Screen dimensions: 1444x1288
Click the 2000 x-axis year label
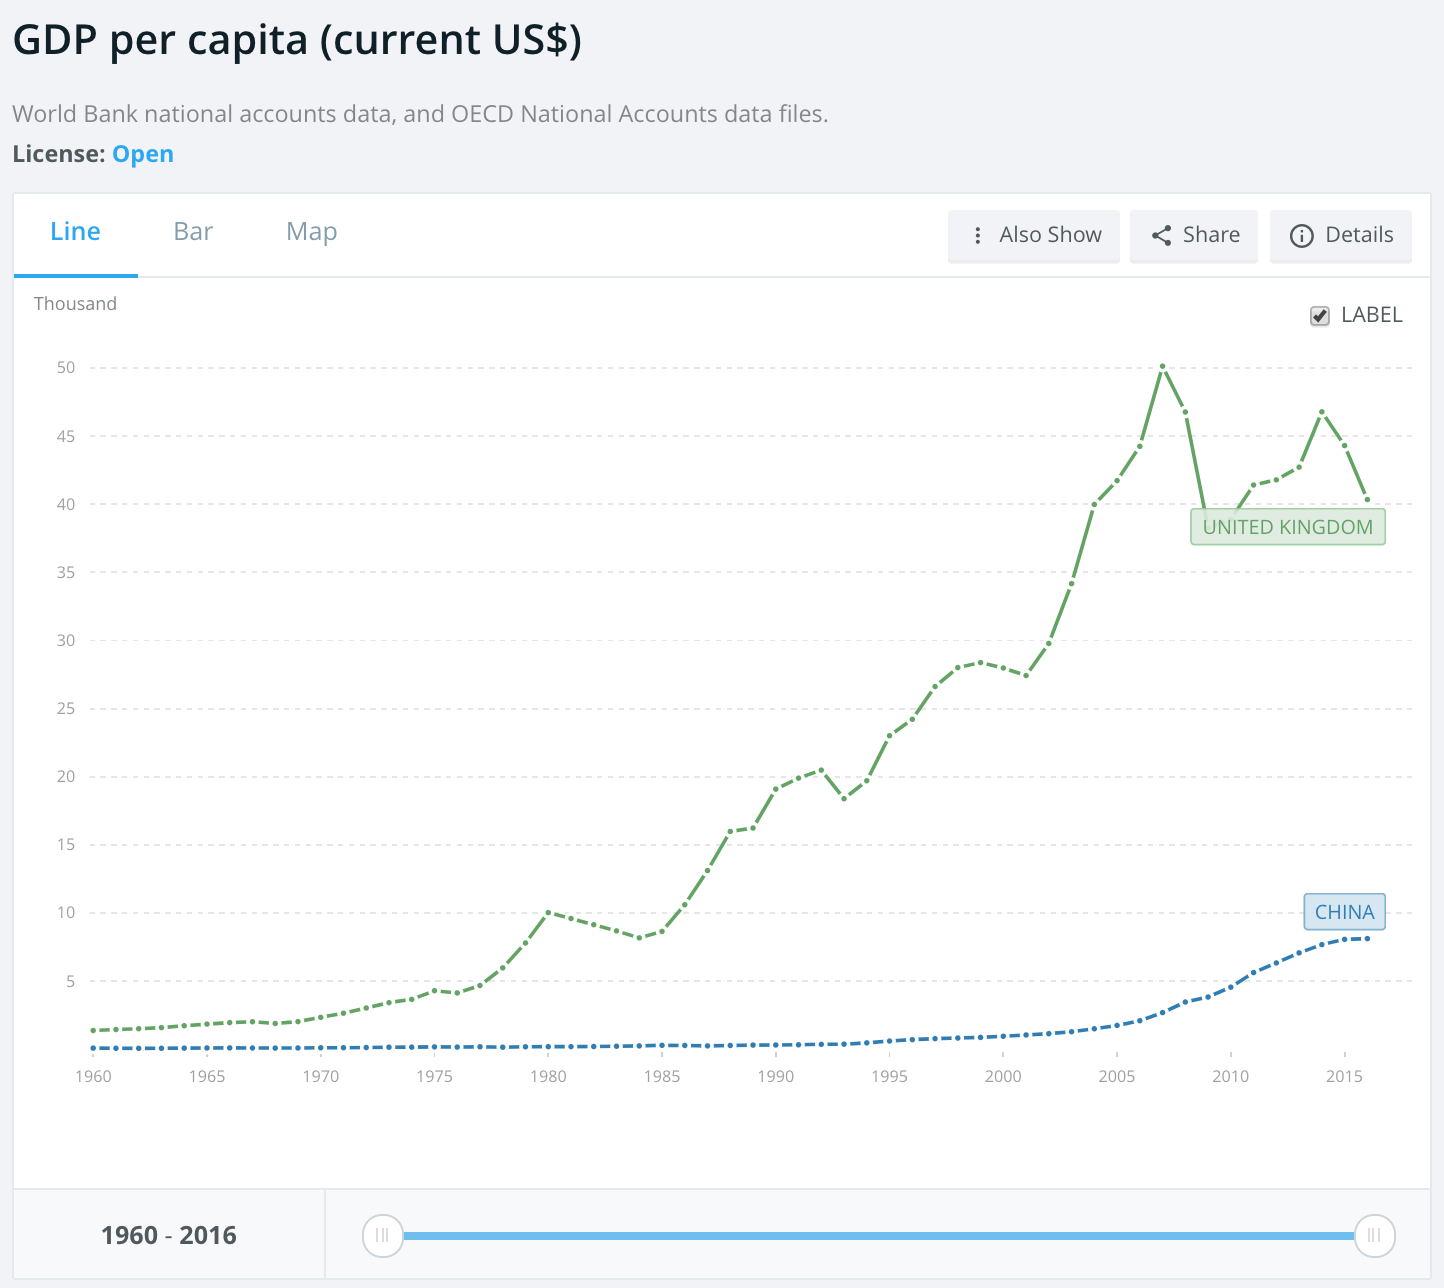(1003, 1077)
